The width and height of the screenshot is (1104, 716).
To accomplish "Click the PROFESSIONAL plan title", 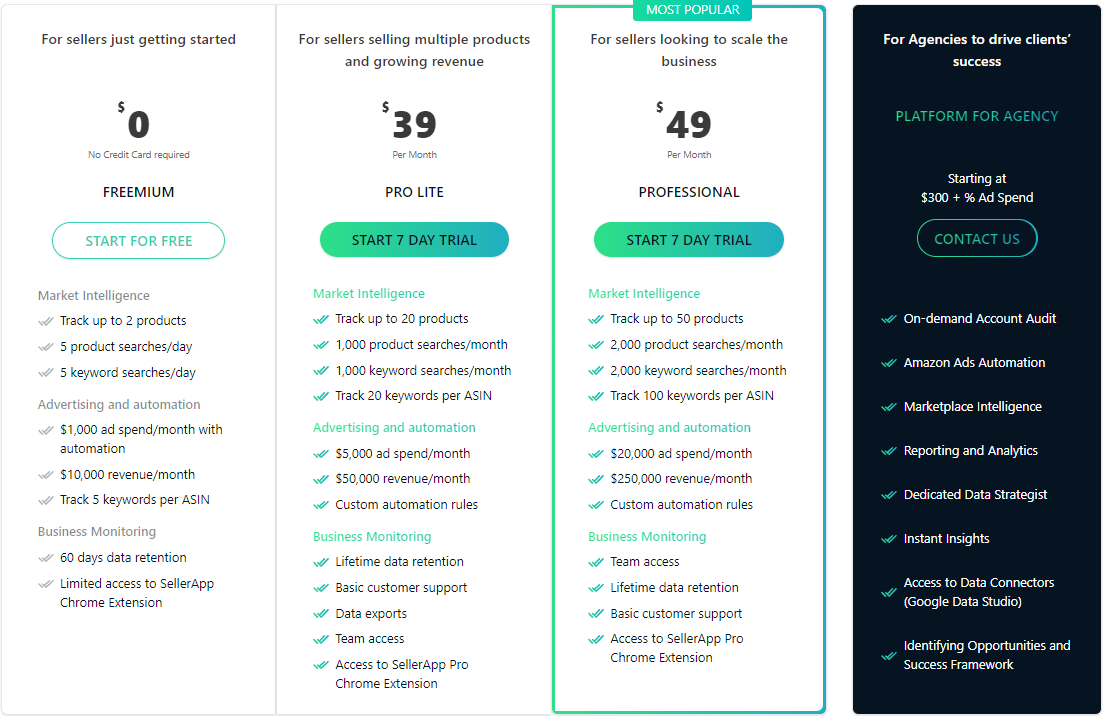I will [x=689, y=192].
